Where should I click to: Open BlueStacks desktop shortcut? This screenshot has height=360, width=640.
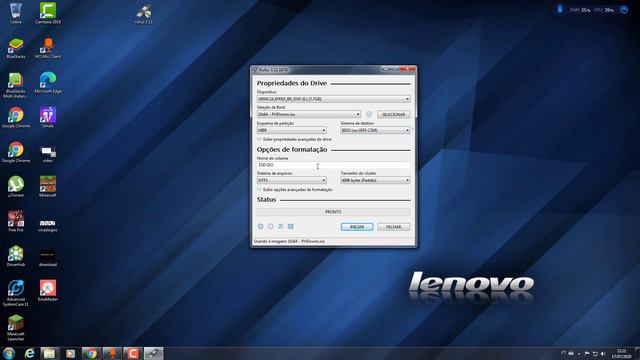[16, 48]
